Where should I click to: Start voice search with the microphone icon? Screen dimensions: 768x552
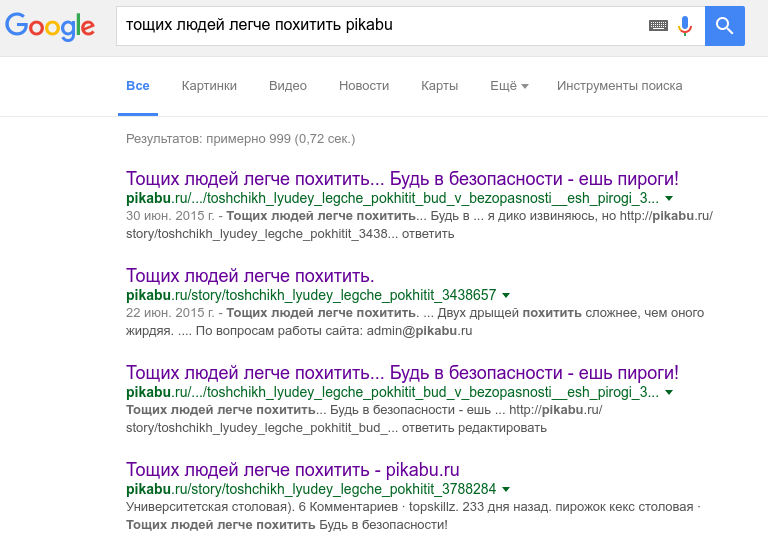[685, 26]
